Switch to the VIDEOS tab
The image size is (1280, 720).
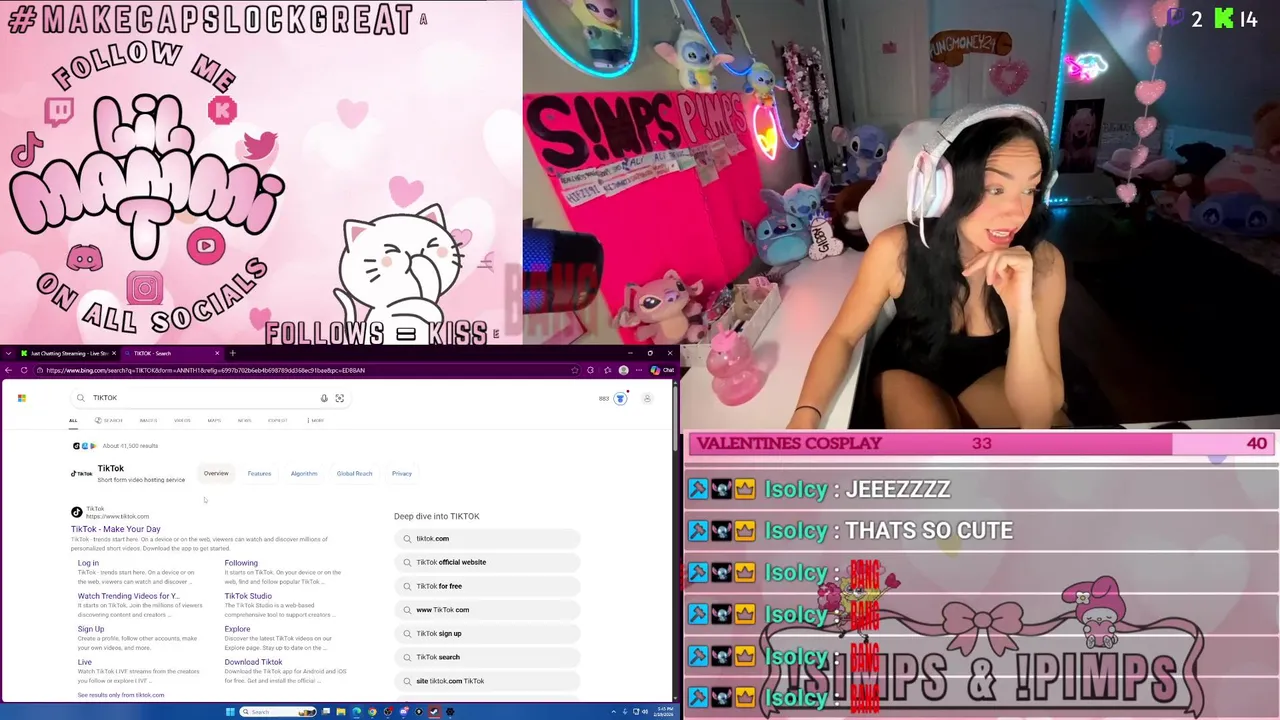182,420
